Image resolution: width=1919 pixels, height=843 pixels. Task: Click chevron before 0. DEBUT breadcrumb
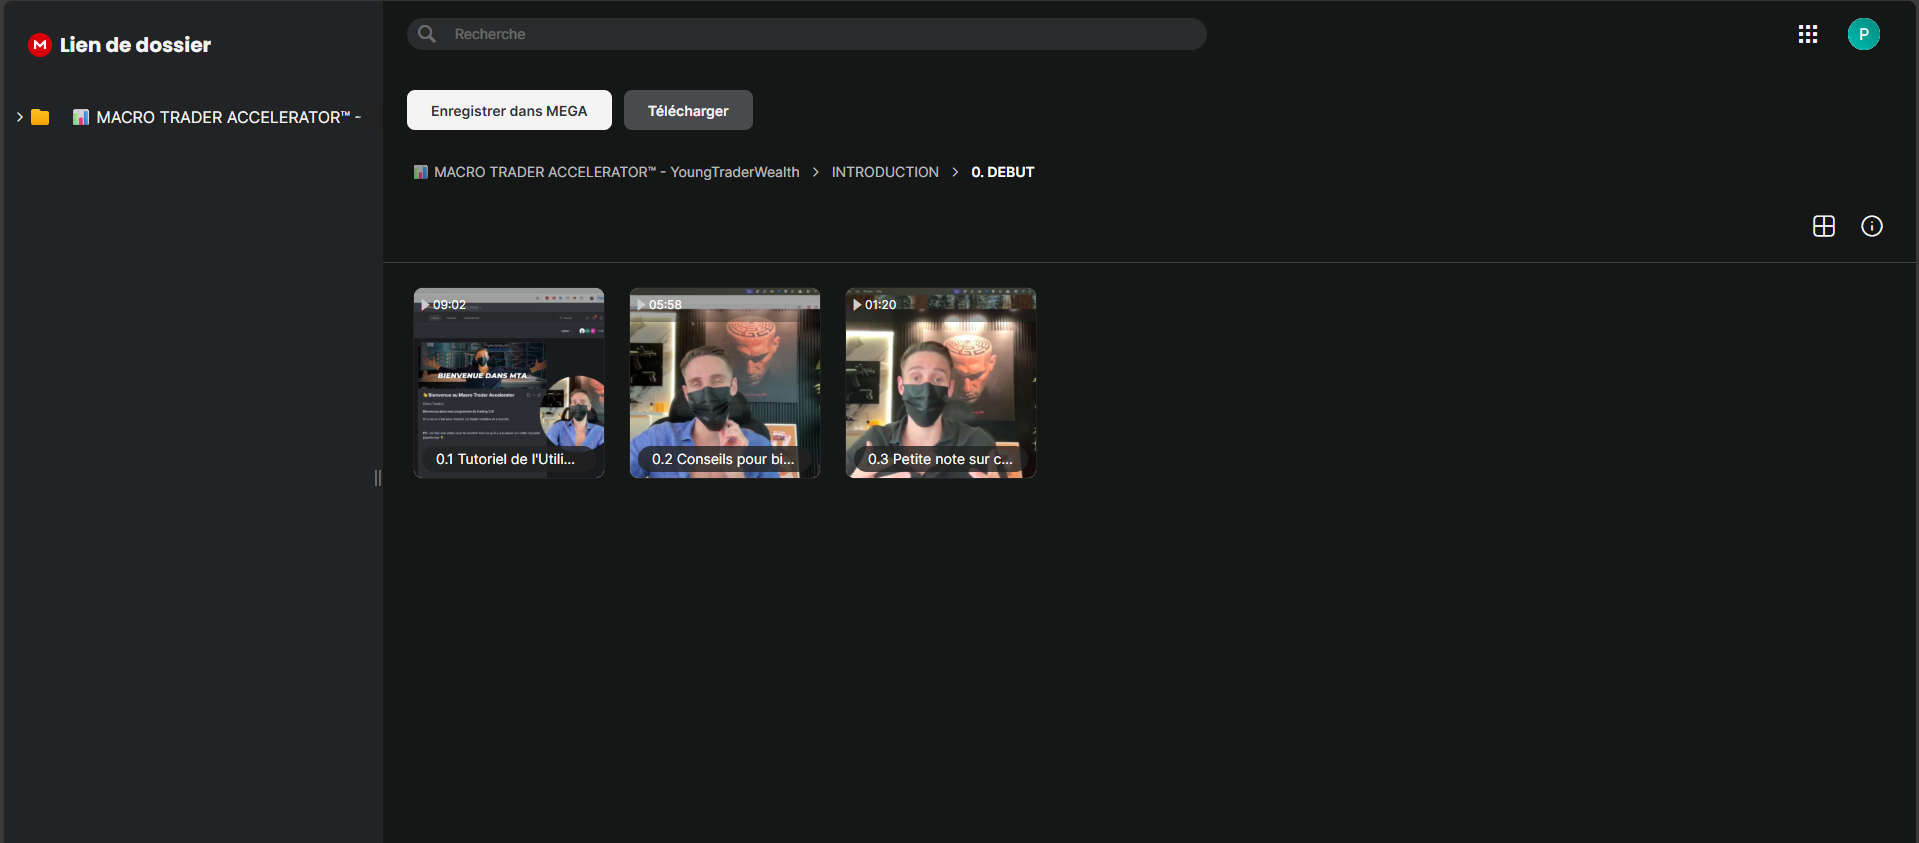tap(955, 172)
